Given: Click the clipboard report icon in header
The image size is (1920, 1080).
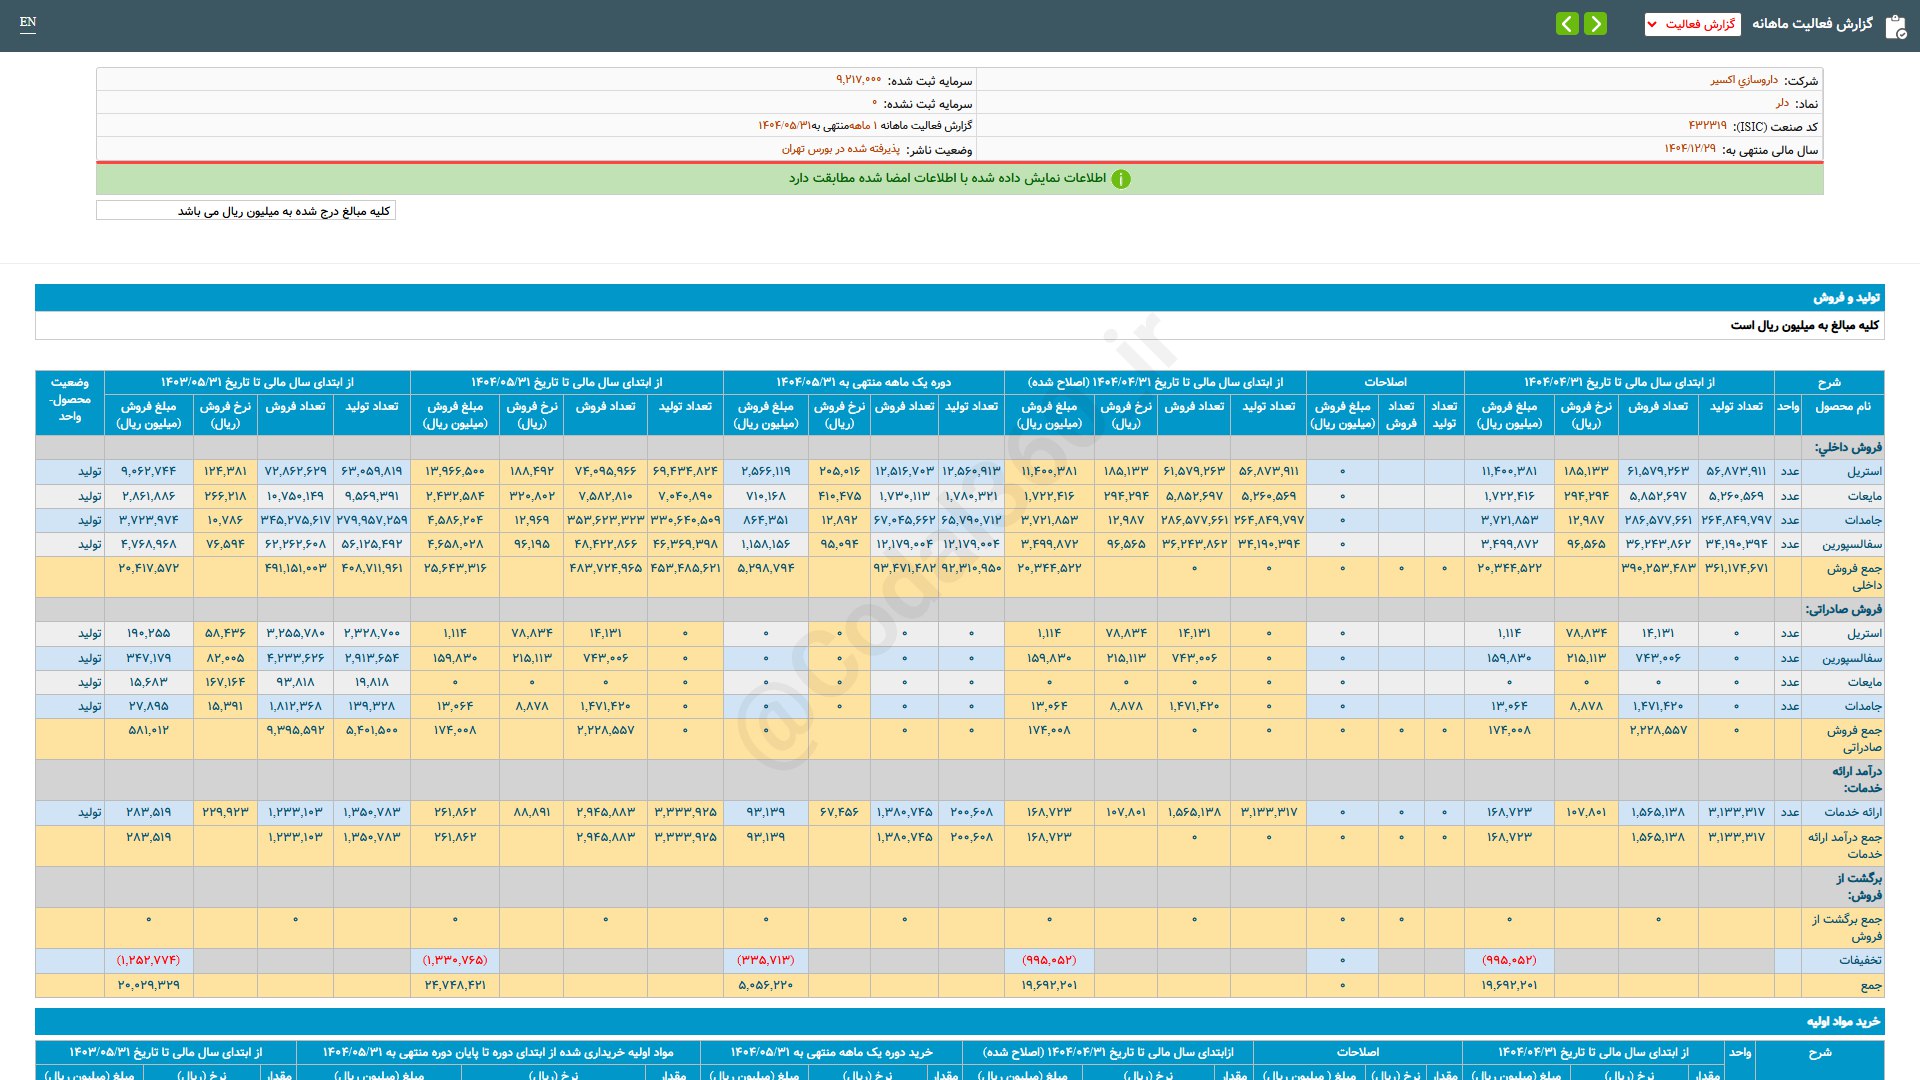Looking at the screenshot, I should (1895, 26).
